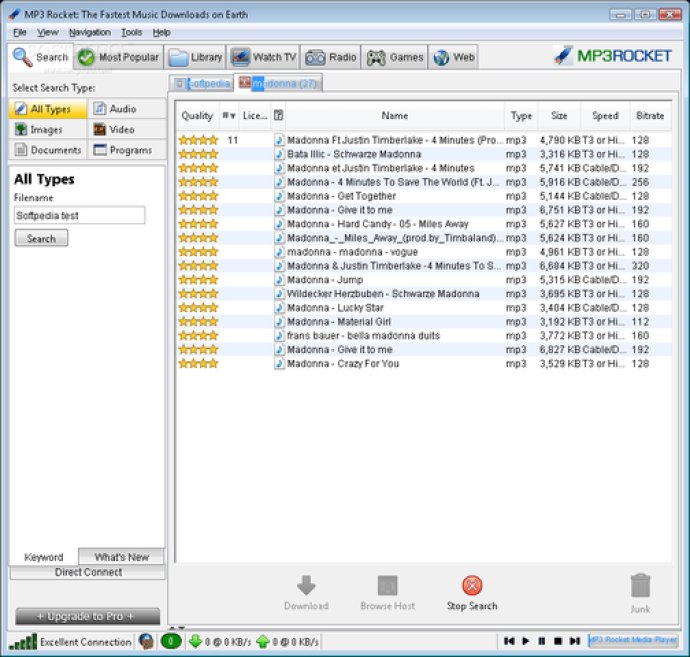The width and height of the screenshot is (690, 657).
Task: Switch to the Radio tab
Action: coord(330,57)
